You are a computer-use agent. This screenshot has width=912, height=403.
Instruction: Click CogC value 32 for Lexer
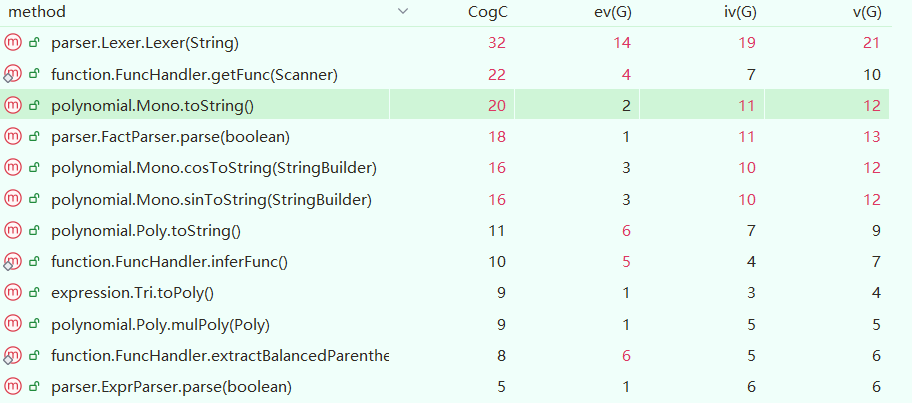click(499, 43)
